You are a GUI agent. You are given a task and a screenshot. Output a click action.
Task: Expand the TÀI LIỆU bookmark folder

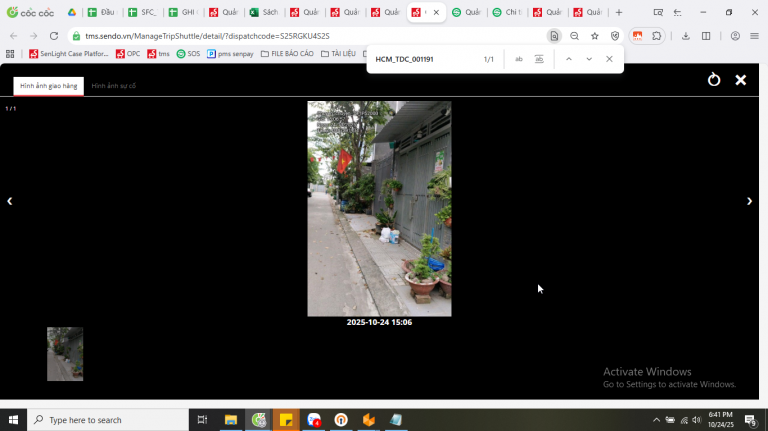[x=338, y=54]
